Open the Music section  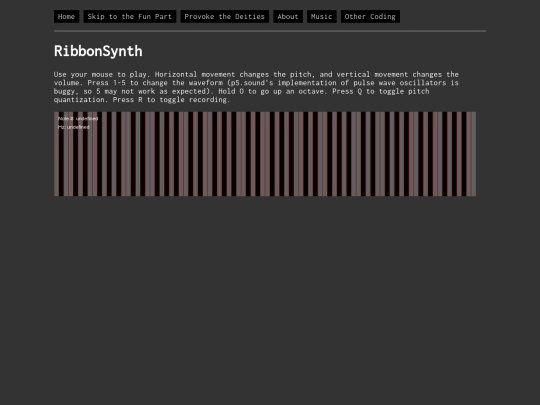pyautogui.click(x=322, y=17)
